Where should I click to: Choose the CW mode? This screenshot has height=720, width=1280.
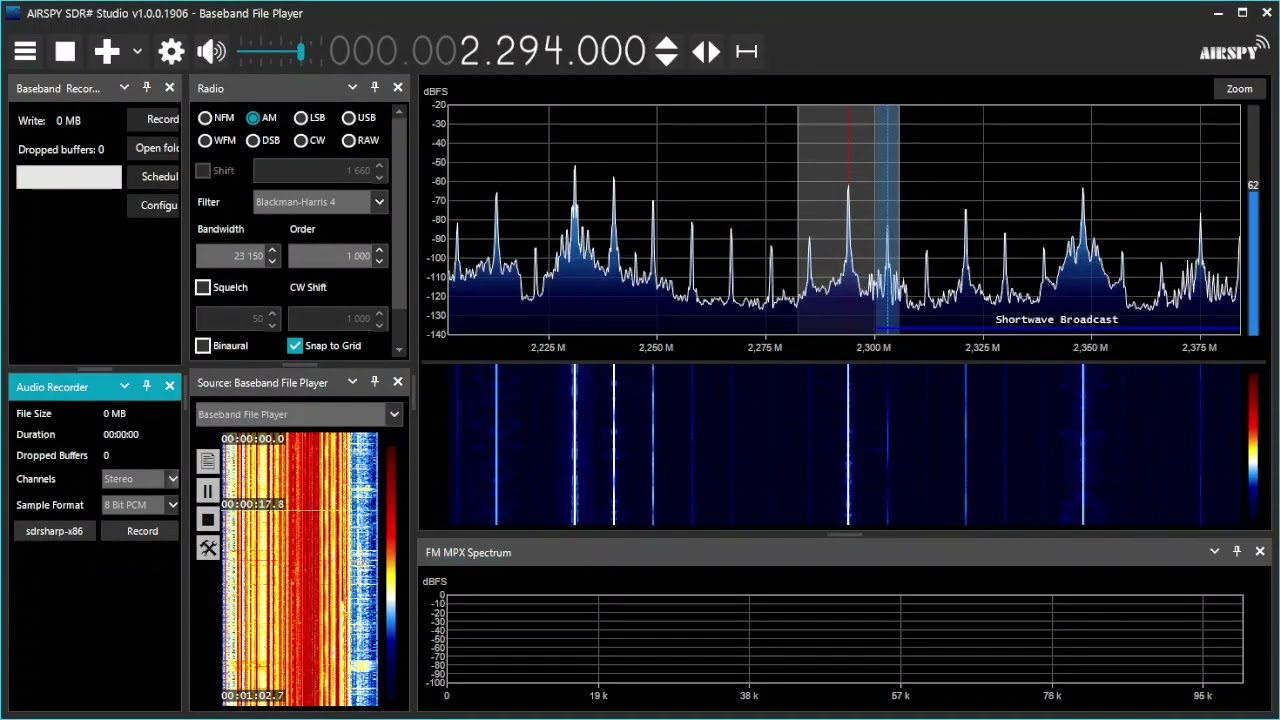point(309,141)
